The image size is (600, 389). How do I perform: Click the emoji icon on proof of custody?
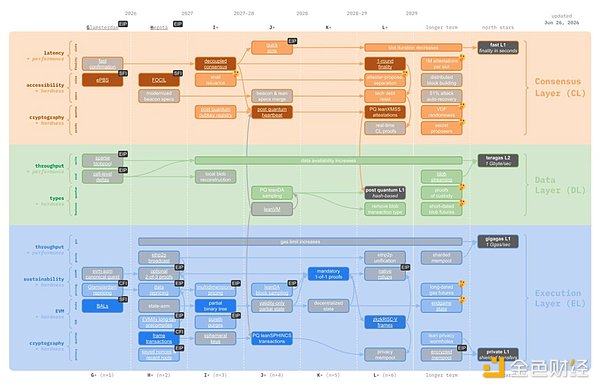point(462,187)
